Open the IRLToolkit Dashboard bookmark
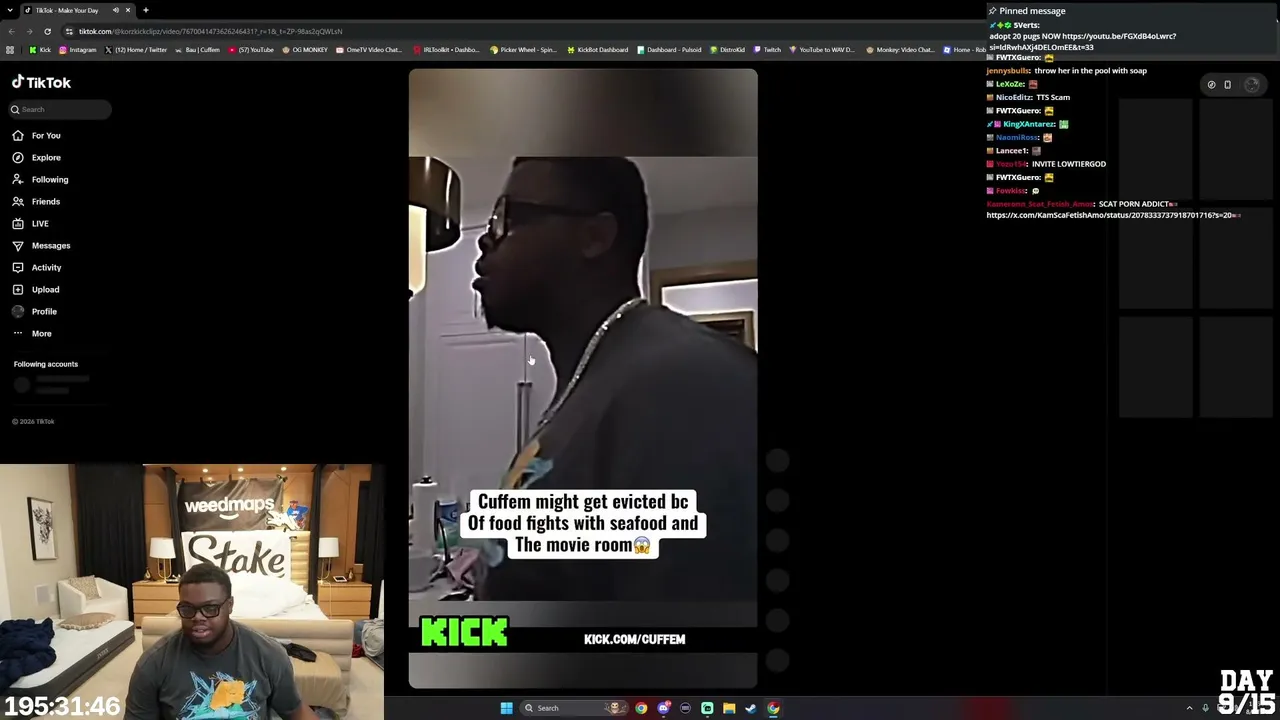Image resolution: width=1280 pixels, height=720 pixels. (x=446, y=50)
